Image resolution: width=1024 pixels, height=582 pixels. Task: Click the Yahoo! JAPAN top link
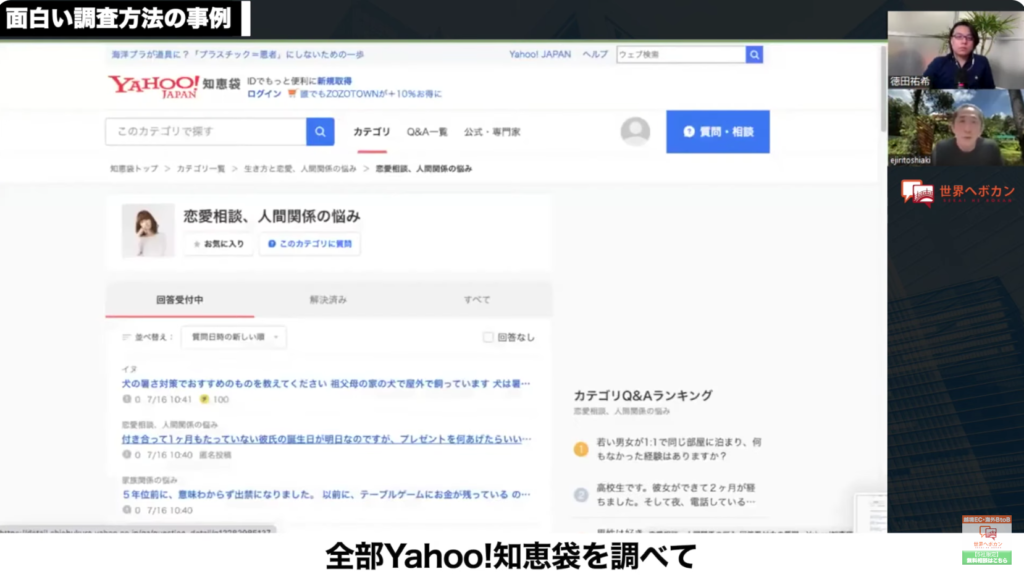(x=539, y=54)
